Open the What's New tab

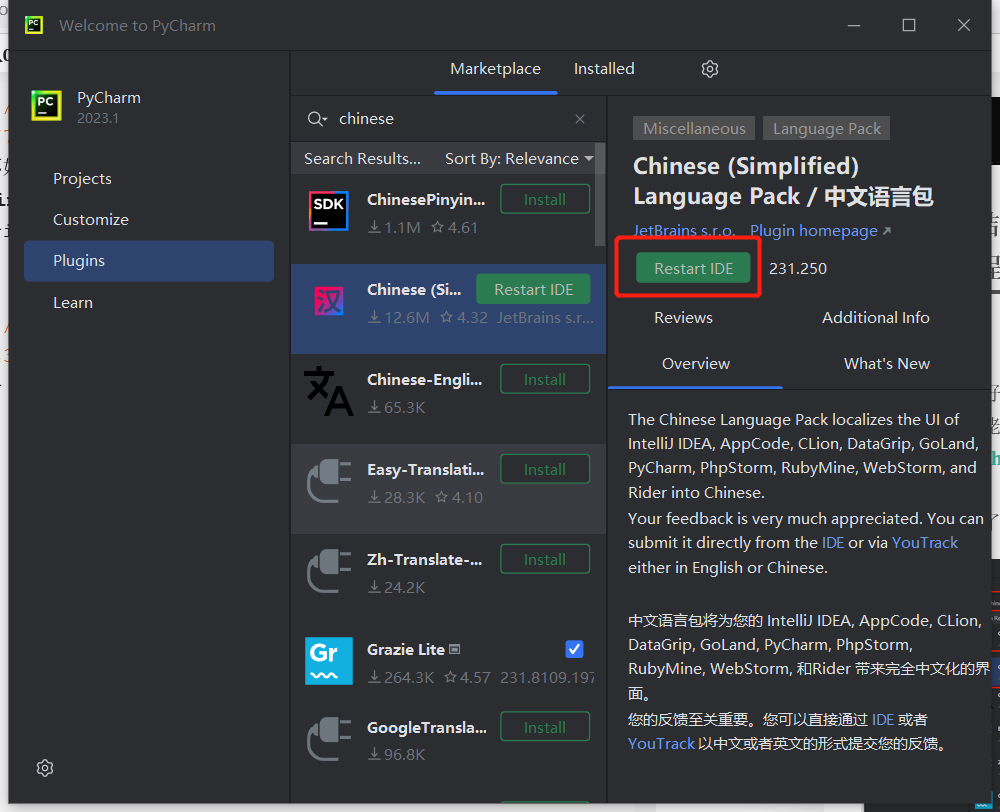(x=886, y=364)
